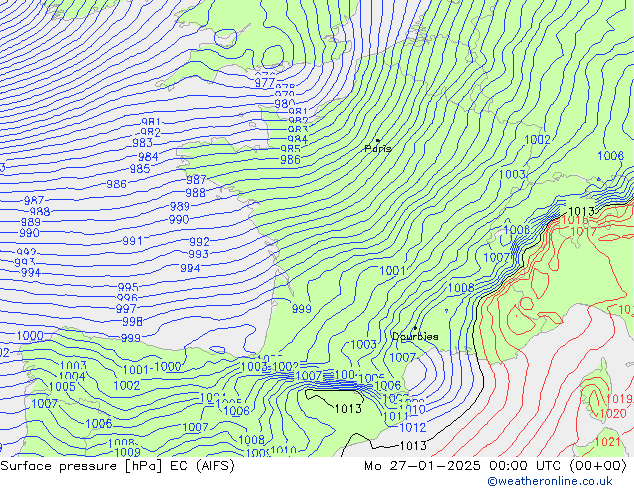Select the 'Surface pressure [hPa] EC (AIFS)' title

117,466
